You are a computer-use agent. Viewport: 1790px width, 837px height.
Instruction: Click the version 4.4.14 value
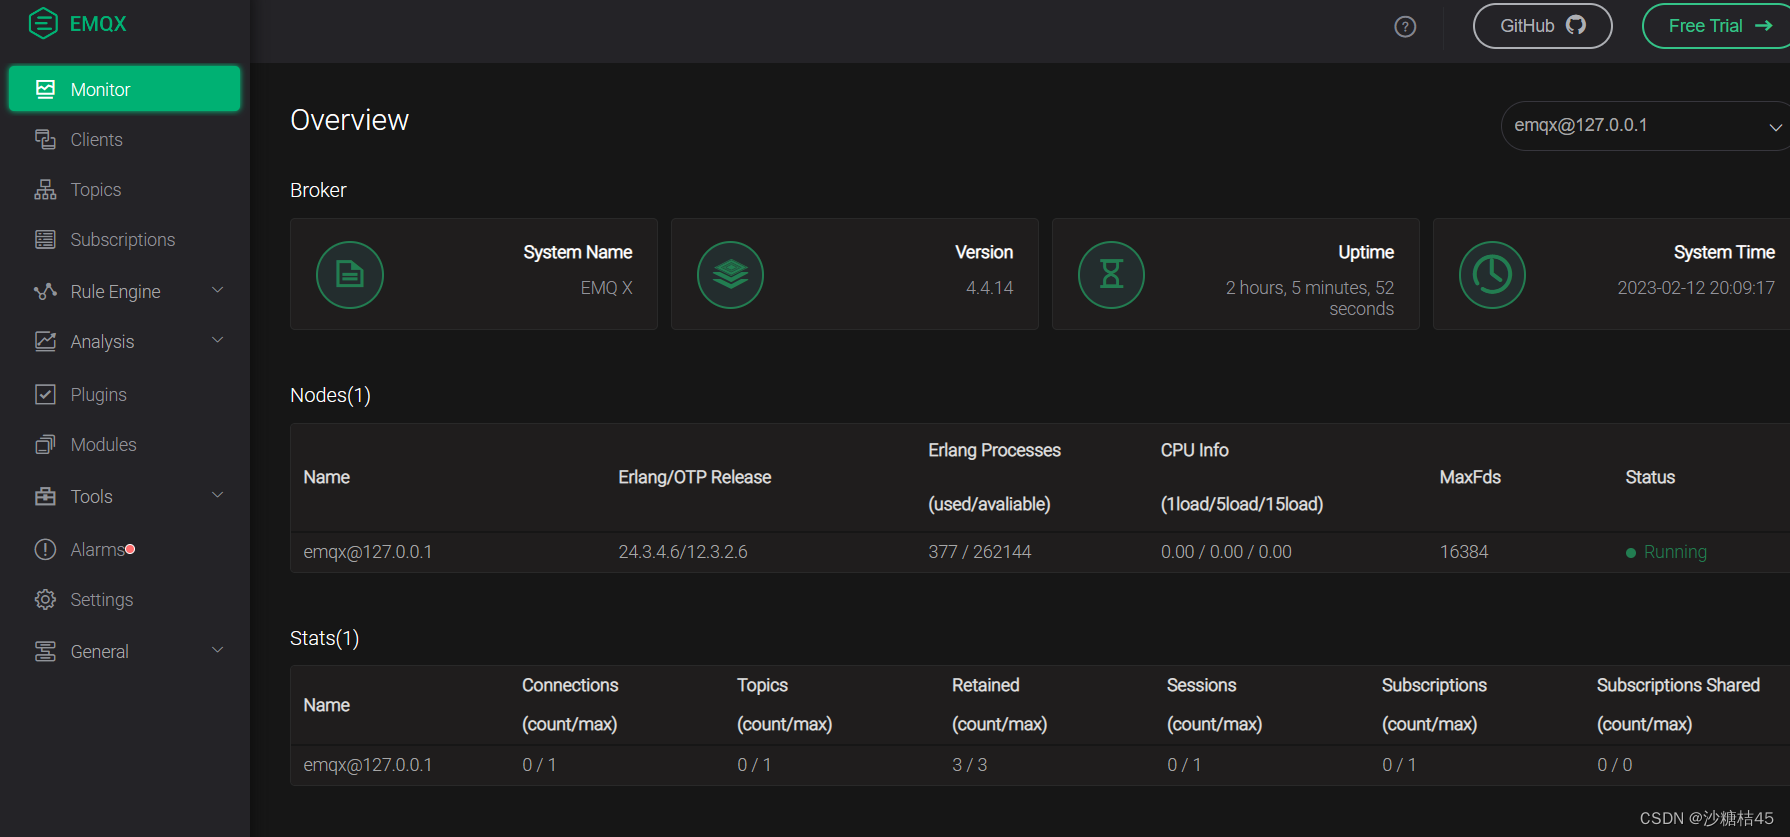point(989,288)
